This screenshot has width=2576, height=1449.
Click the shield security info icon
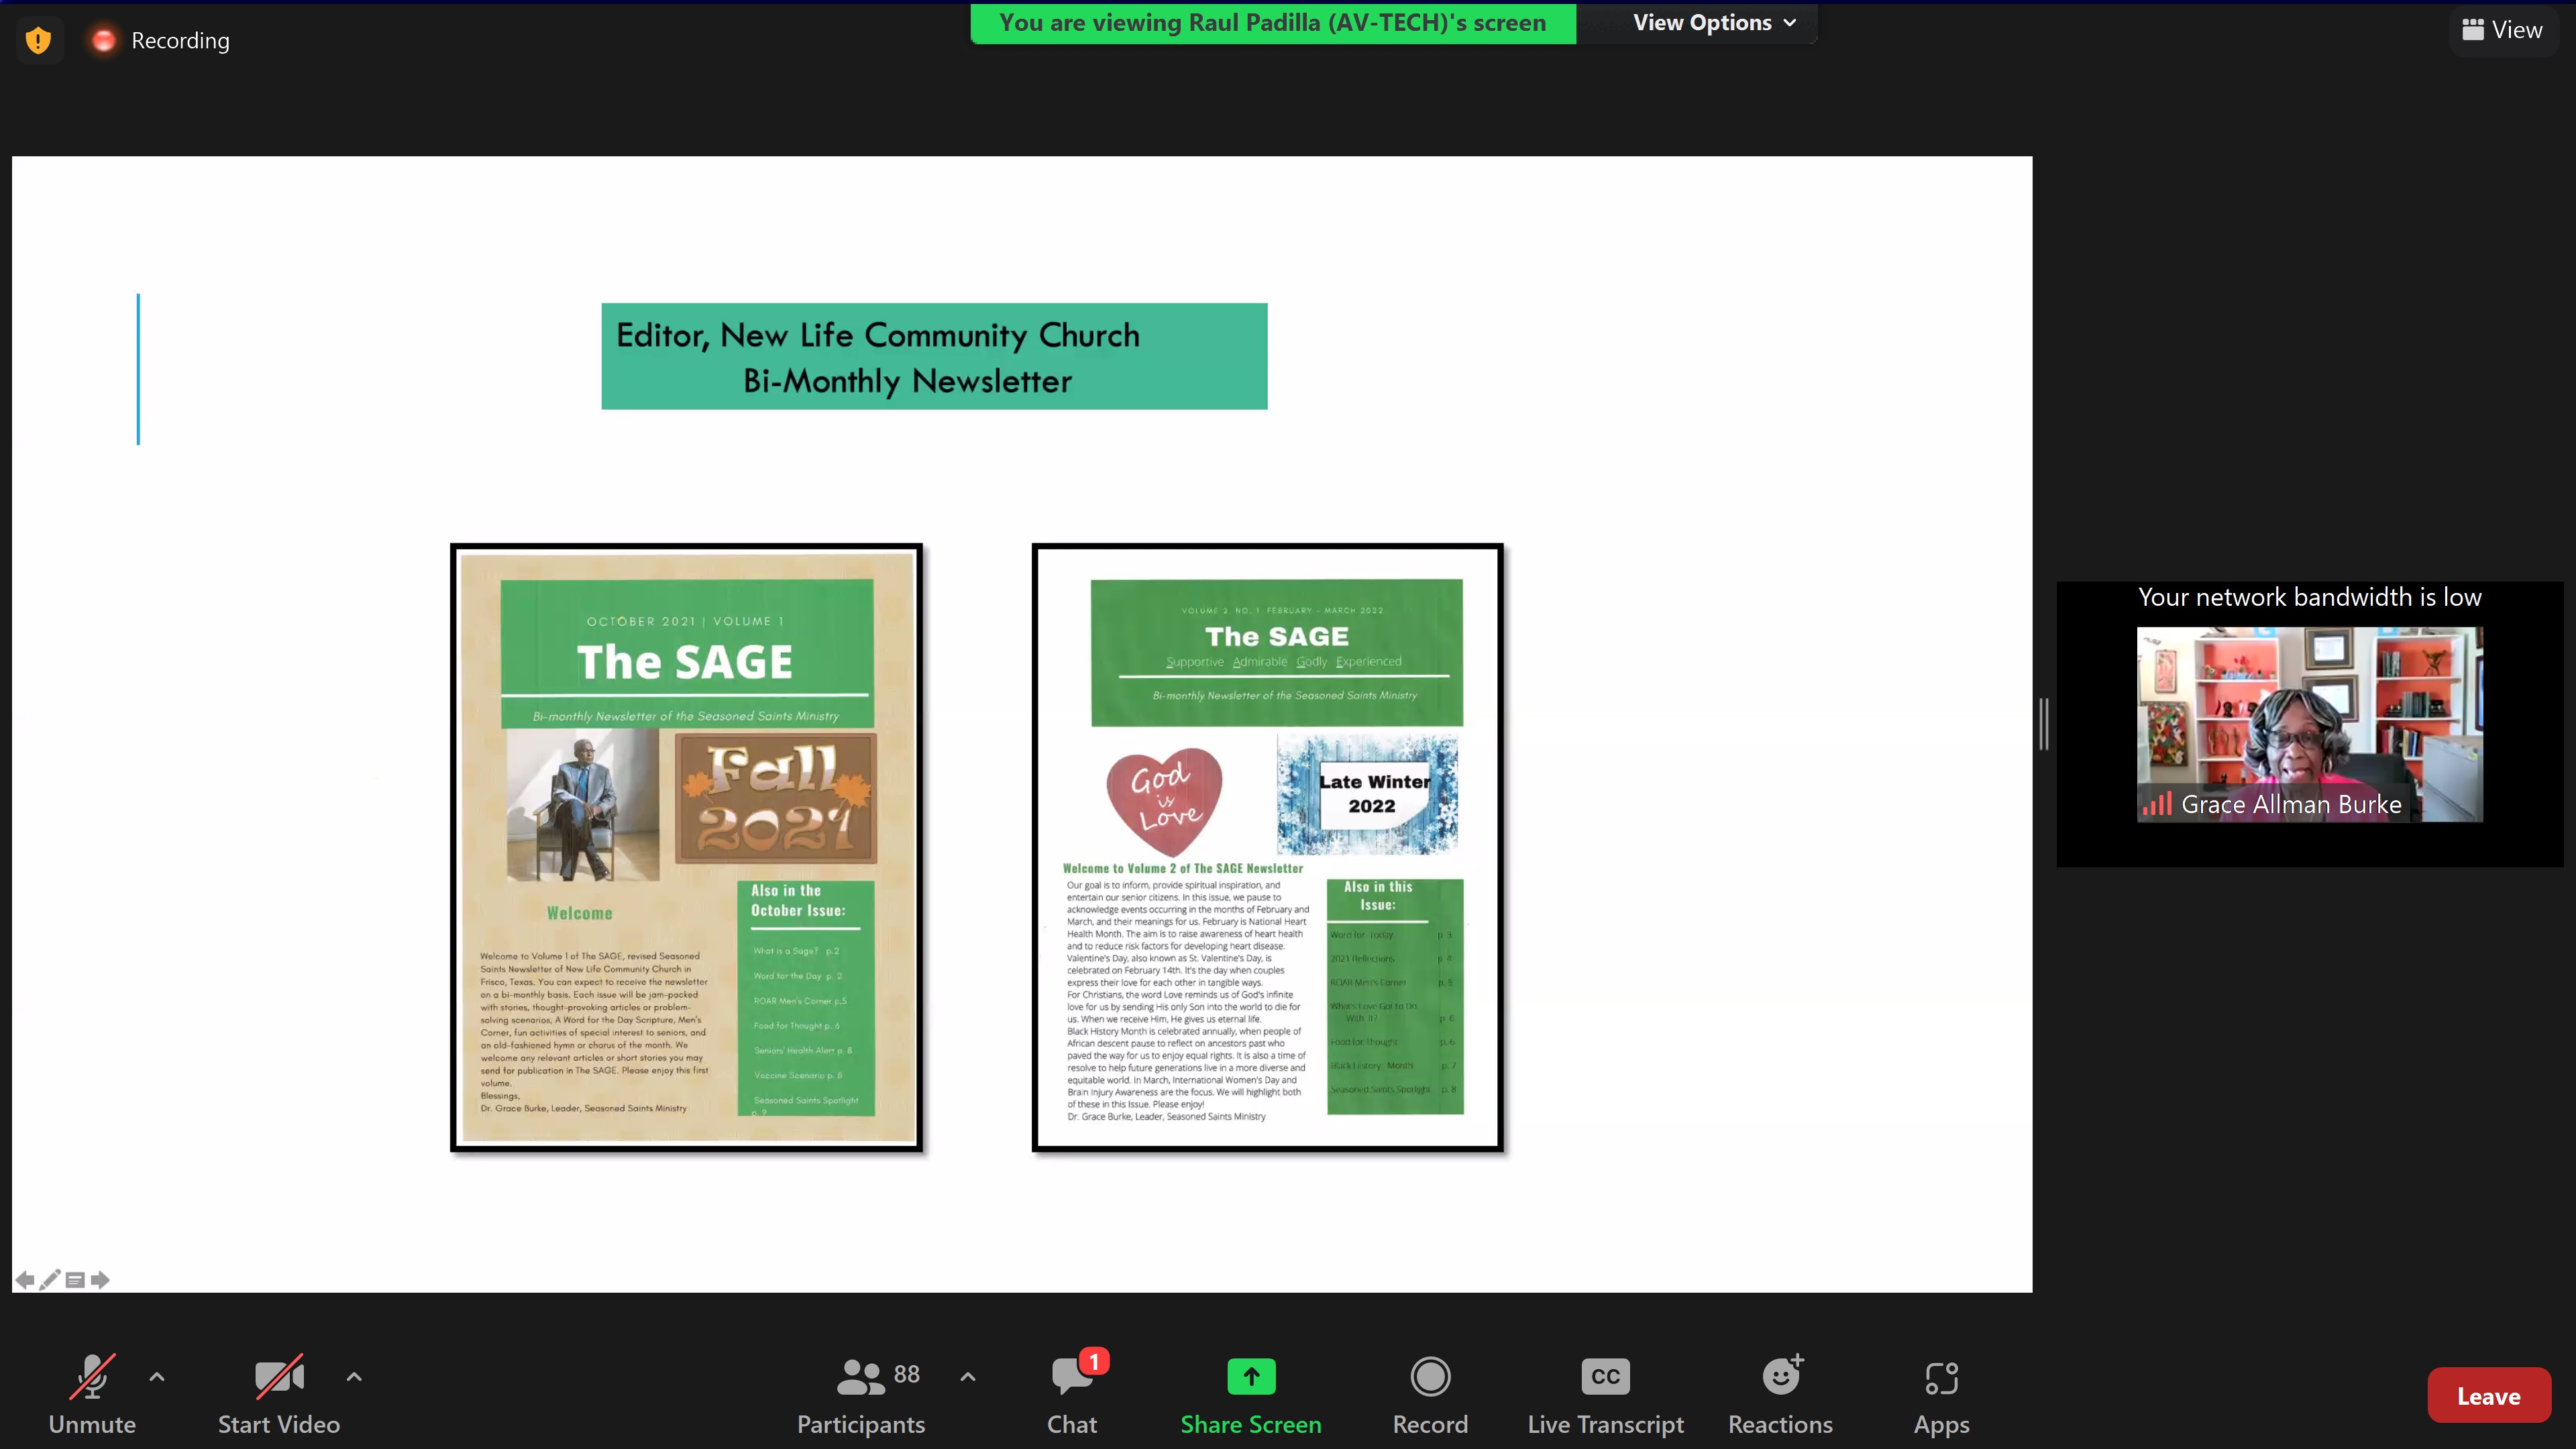point(38,41)
